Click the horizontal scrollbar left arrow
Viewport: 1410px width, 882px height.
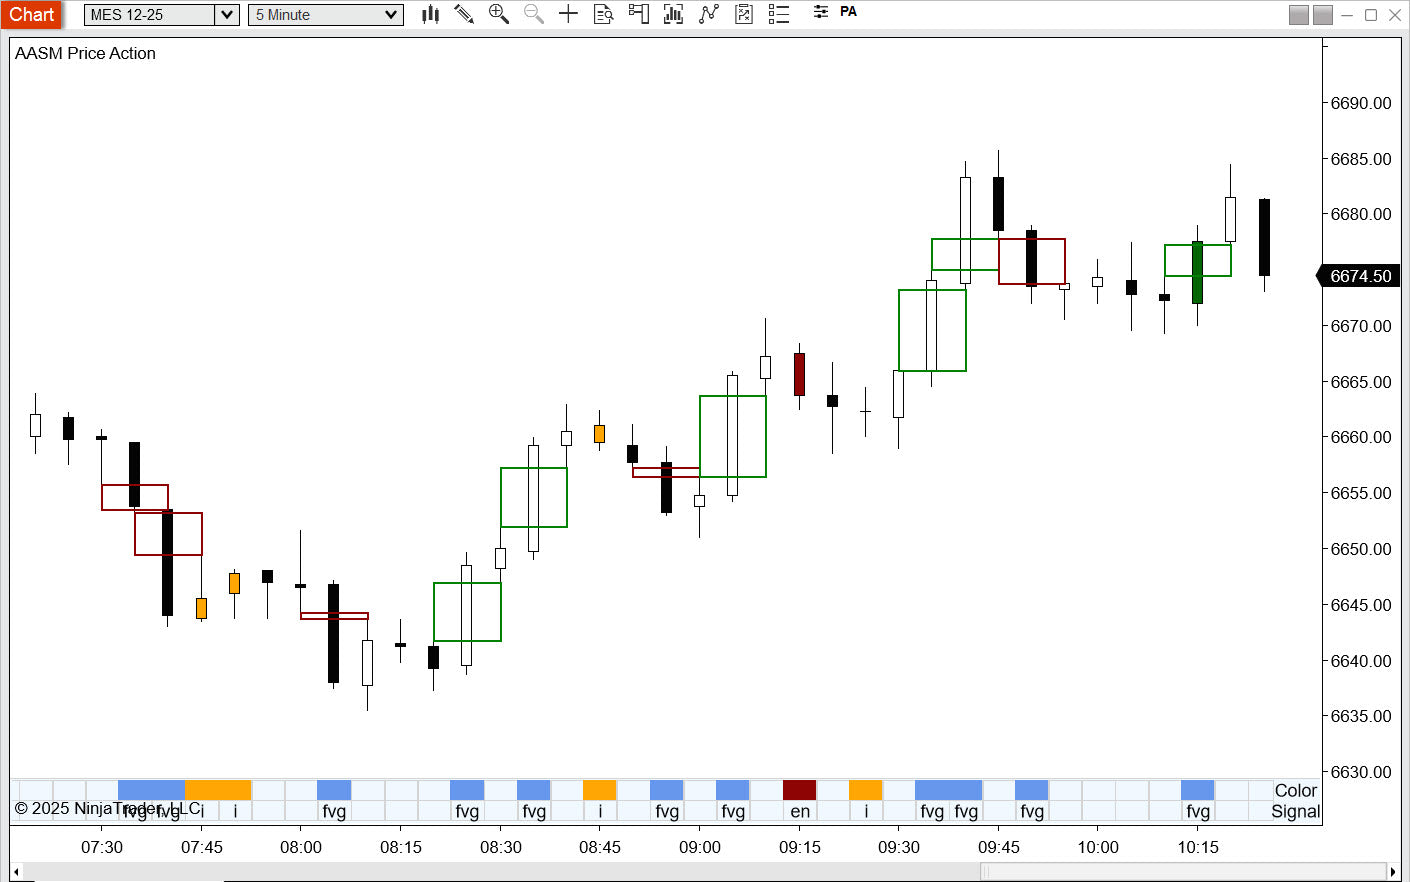click(x=16, y=872)
